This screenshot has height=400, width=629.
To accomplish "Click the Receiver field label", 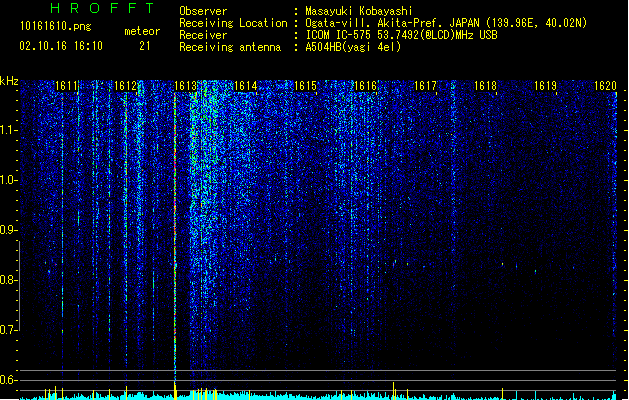I will (x=203, y=35).
